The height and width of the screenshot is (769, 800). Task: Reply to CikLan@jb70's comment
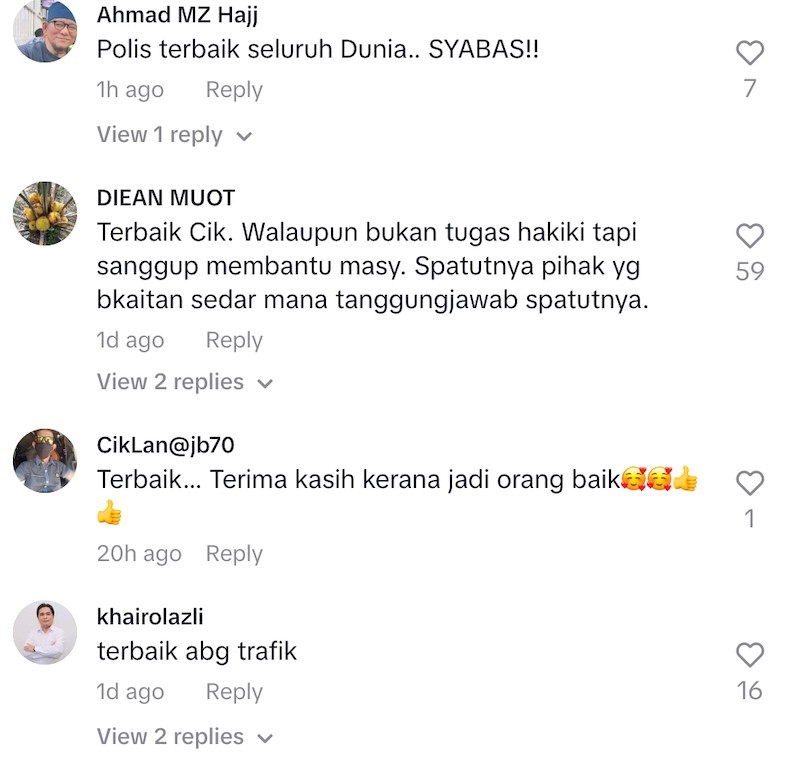[x=234, y=554]
